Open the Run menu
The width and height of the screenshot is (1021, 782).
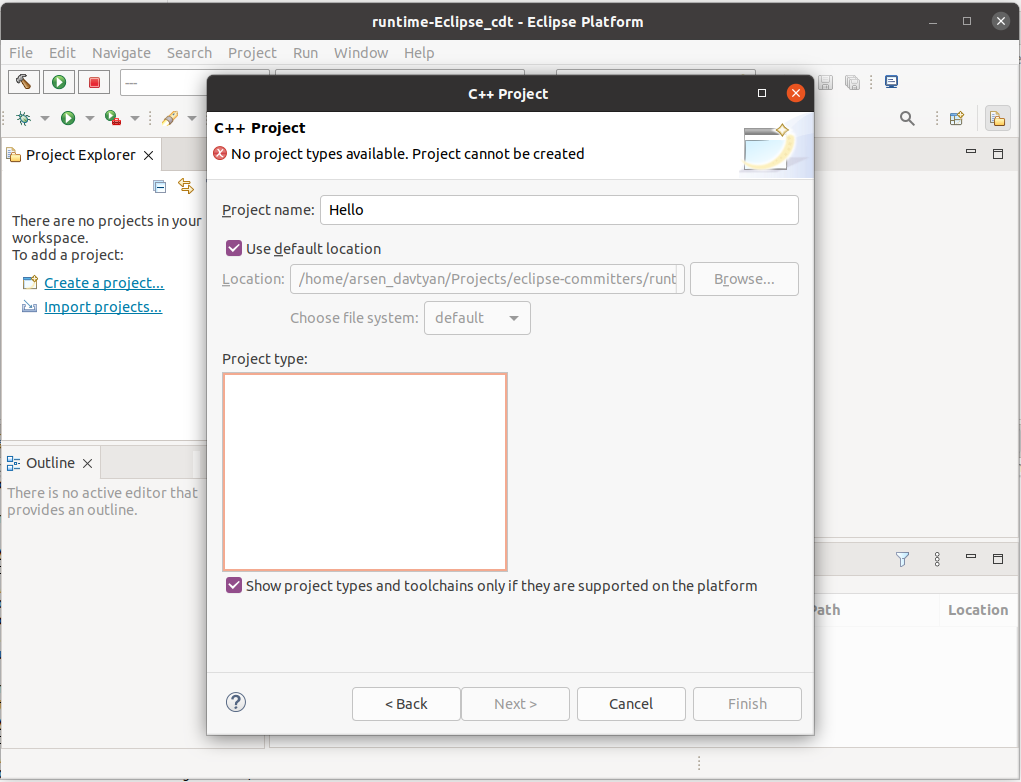tap(305, 53)
